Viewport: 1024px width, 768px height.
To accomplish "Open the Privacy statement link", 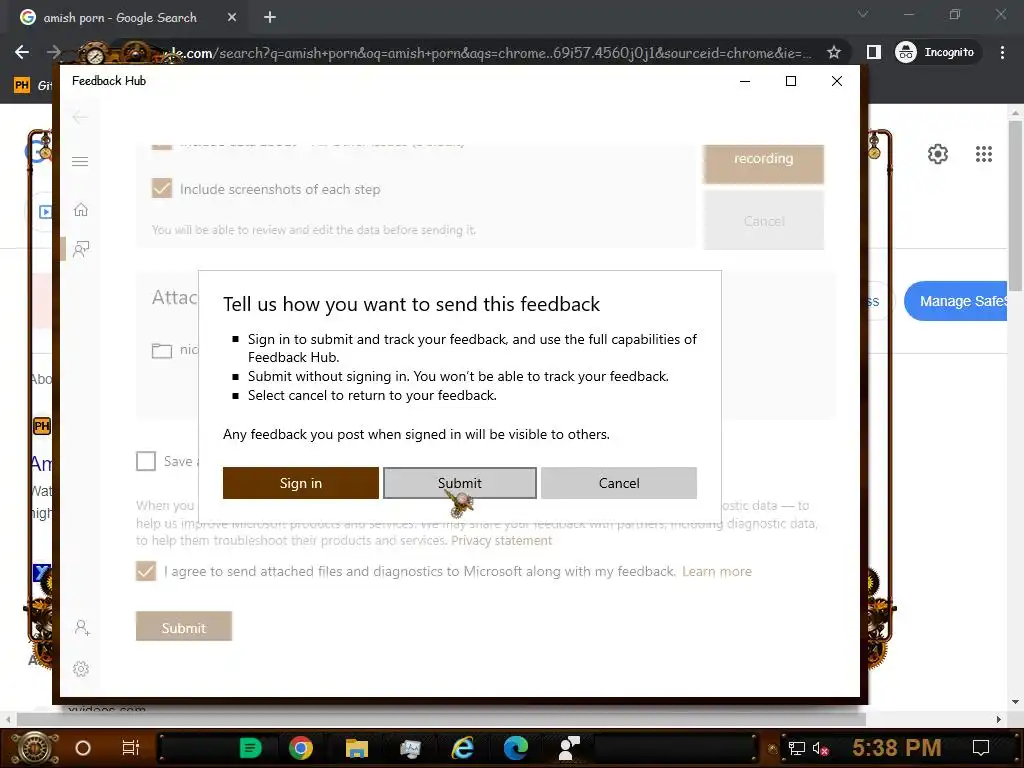I will click(x=501, y=541).
